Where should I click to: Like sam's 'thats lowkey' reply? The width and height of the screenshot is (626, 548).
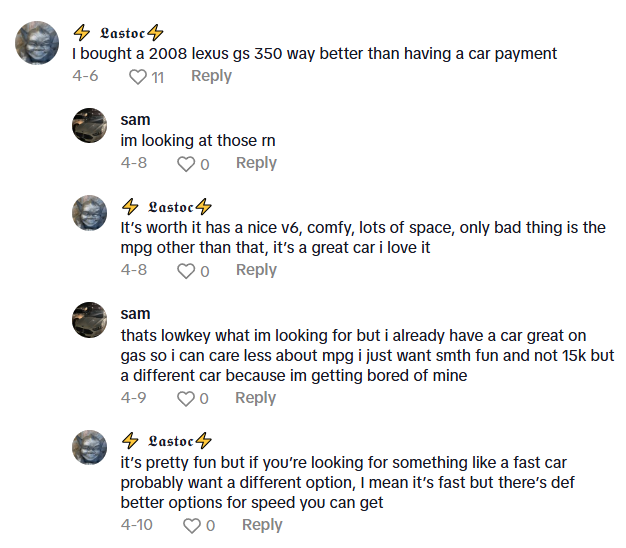pos(185,399)
